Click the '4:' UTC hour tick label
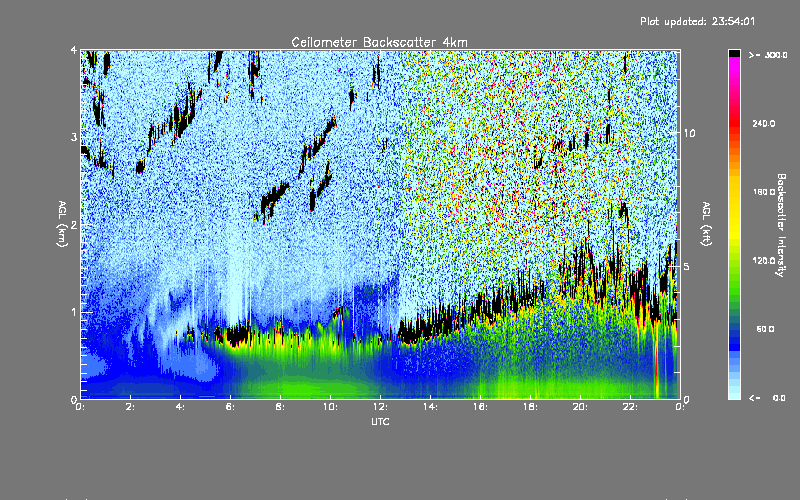The height and width of the screenshot is (500, 800). click(x=180, y=407)
